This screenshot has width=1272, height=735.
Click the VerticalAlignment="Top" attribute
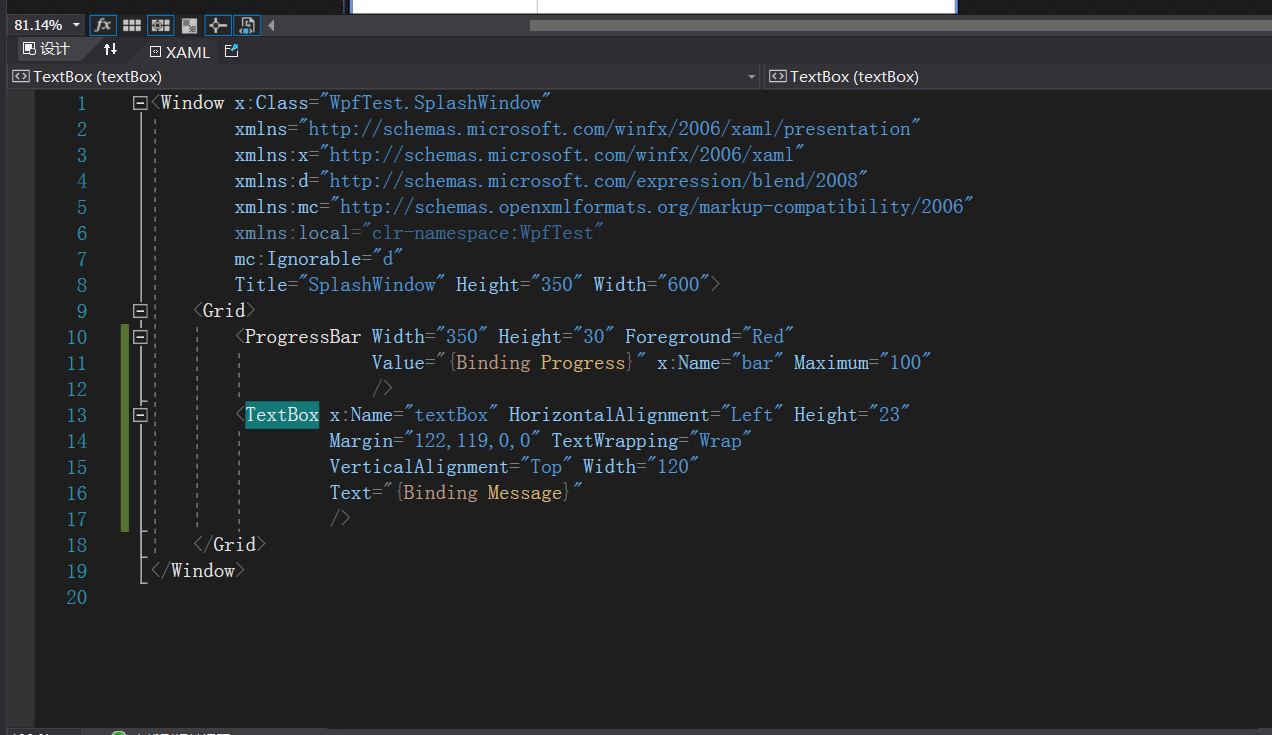click(x=451, y=467)
